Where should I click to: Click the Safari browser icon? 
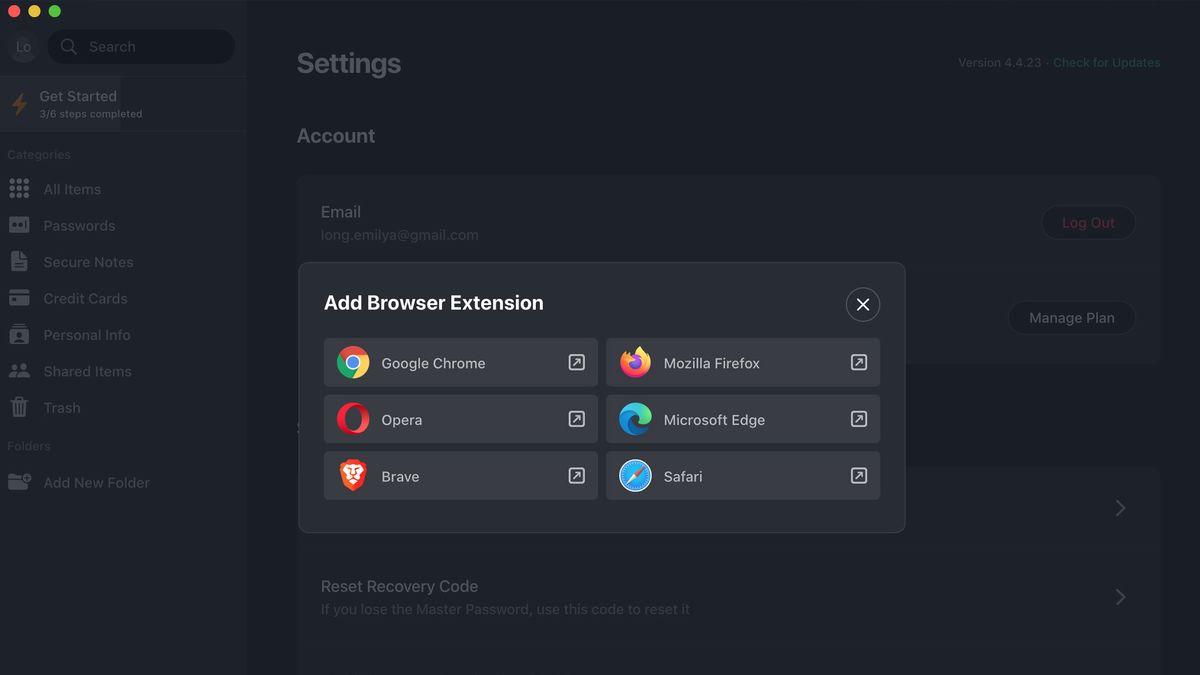coord(634,476)
